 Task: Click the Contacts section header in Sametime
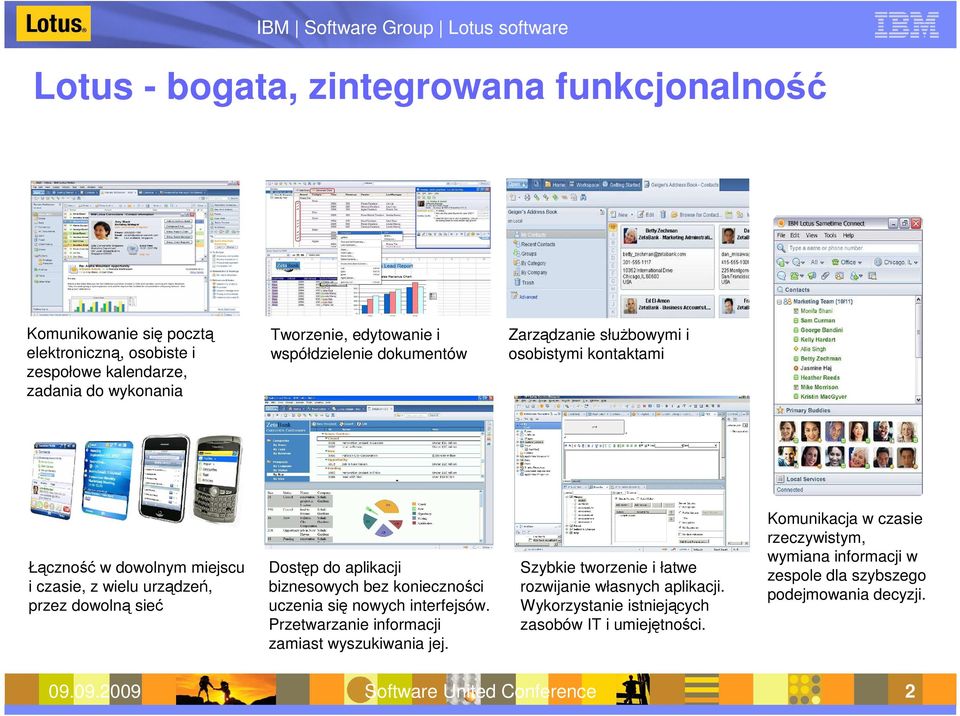848,290
